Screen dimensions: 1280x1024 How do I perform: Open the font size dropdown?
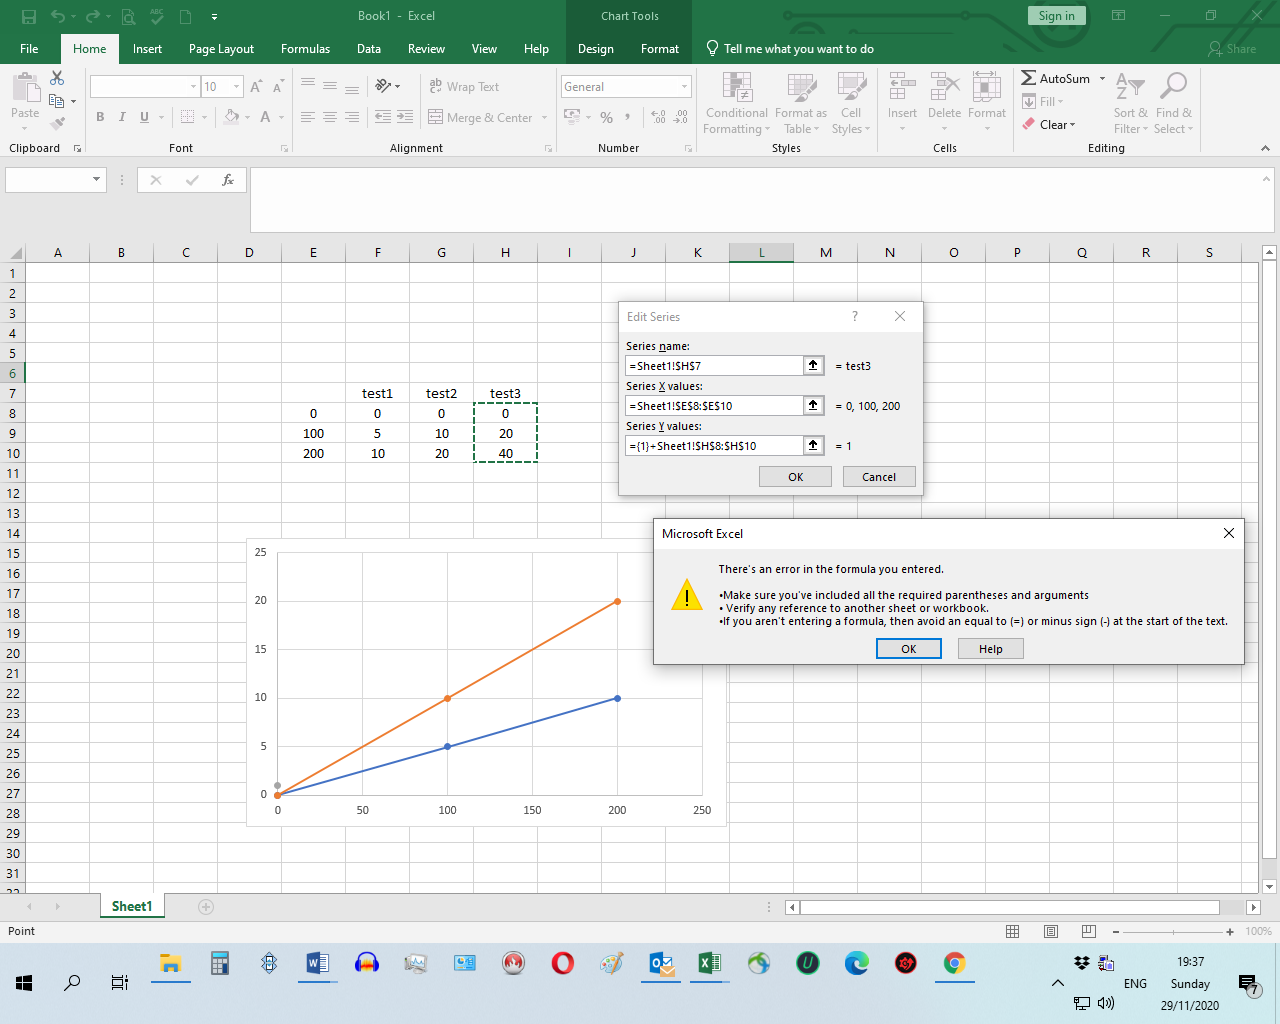point(237,87)
